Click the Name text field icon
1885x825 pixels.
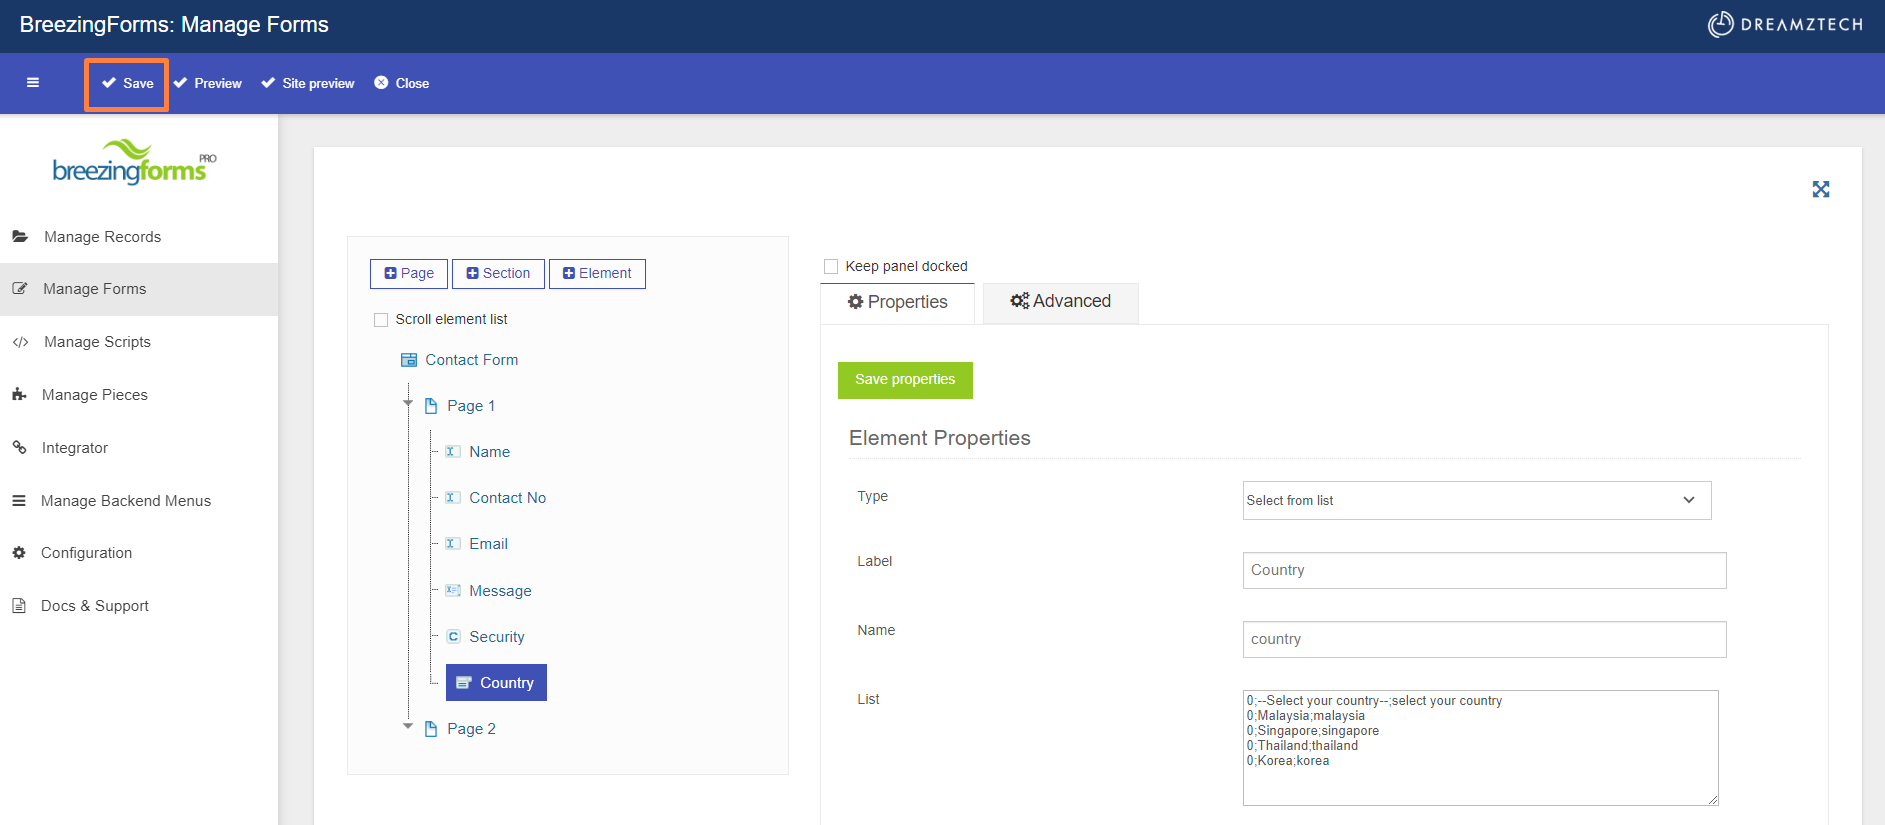tap(453, 452)
